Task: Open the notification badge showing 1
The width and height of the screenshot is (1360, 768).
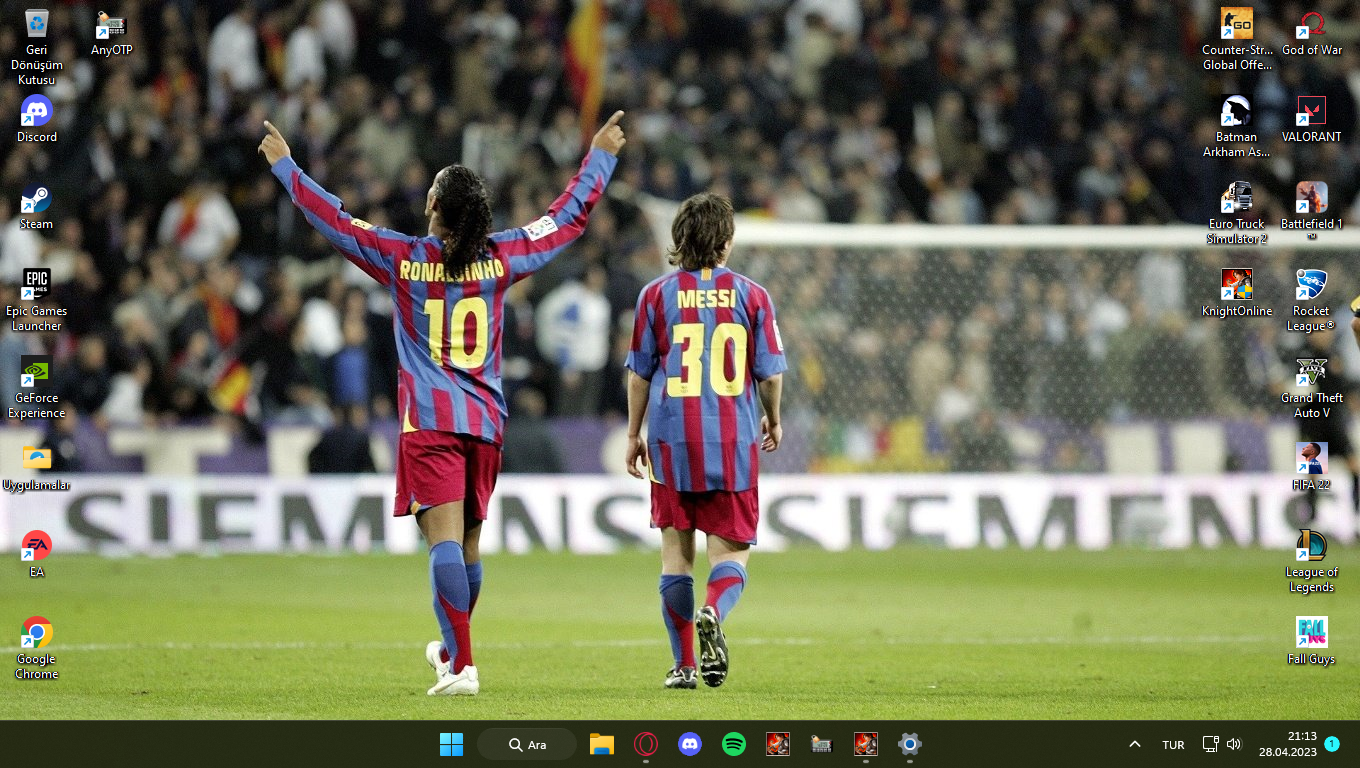Action: click(x=1332, y=744)
